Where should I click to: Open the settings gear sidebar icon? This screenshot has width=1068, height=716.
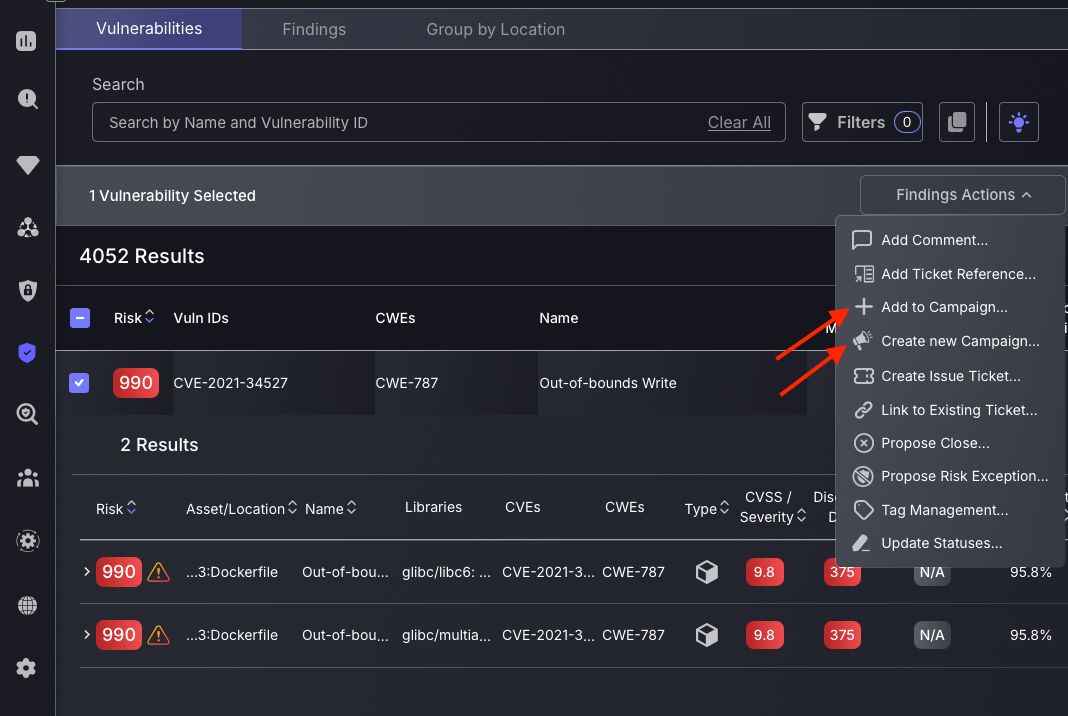pyautogui.click(x=26, y=668)
